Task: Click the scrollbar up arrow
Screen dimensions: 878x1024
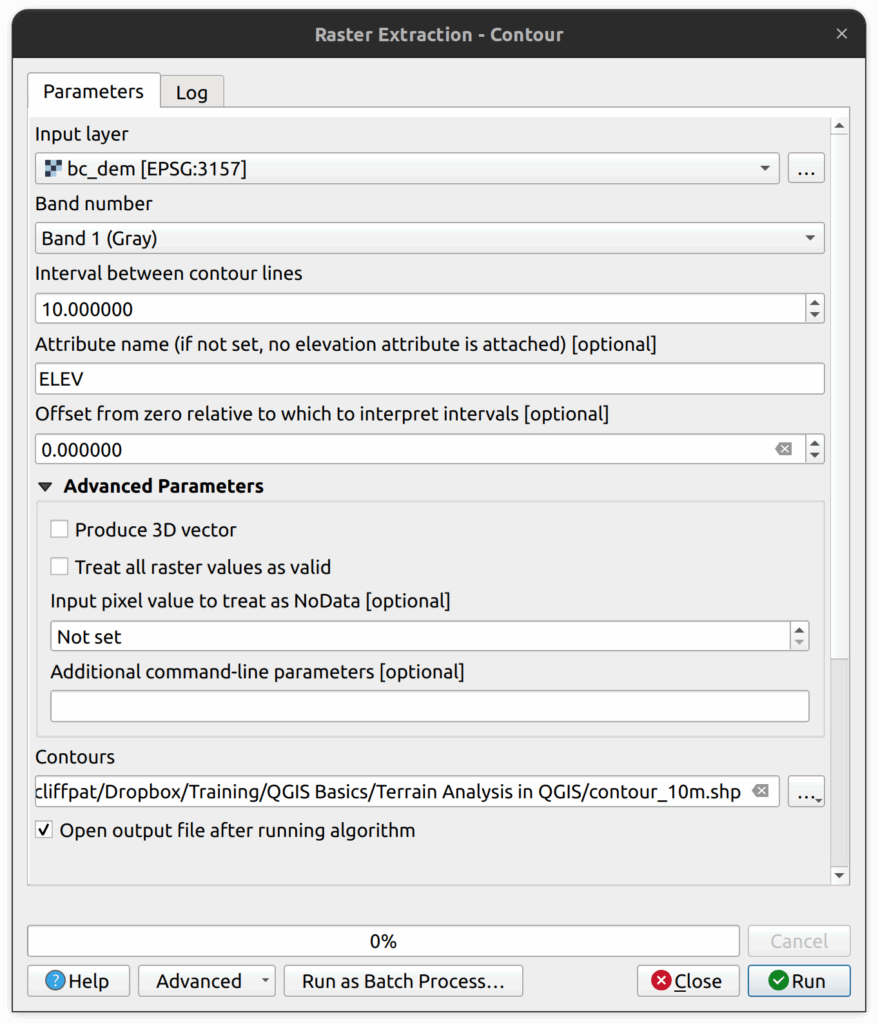Action: point(839,125)
